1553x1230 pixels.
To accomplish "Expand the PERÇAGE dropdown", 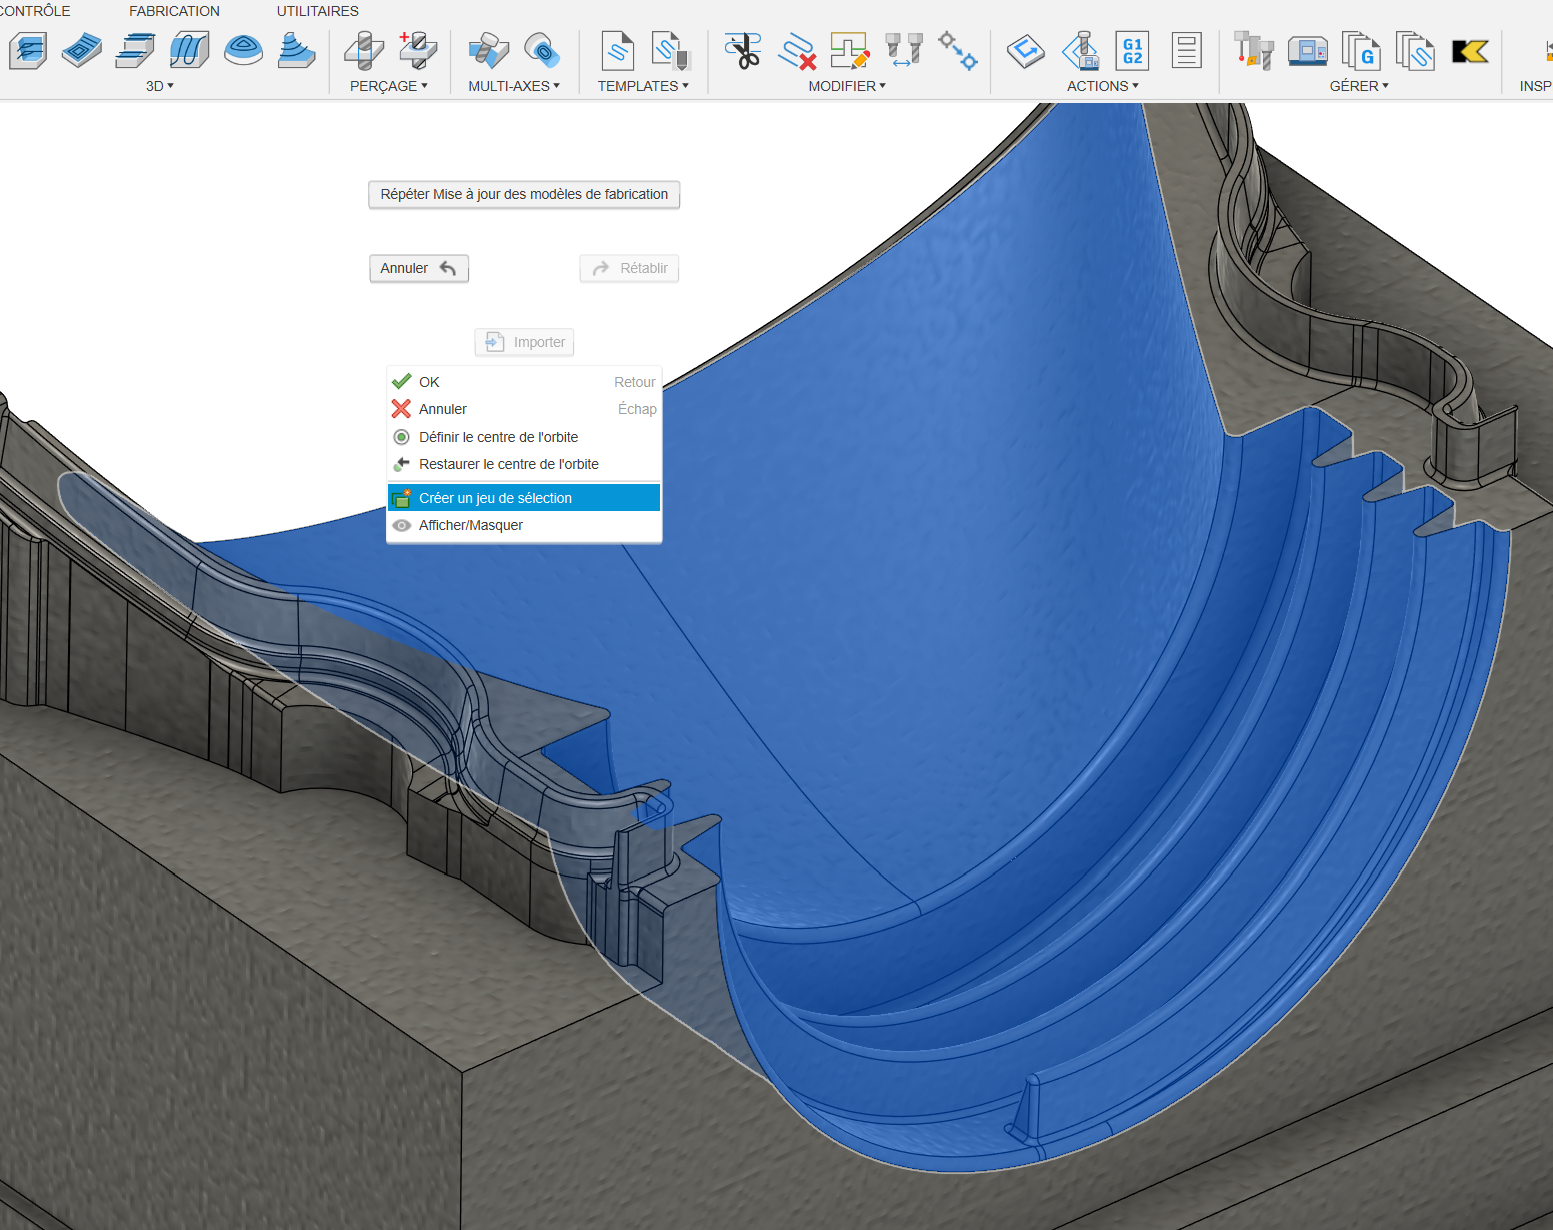I will pyautogui.click(x=388, y=86).
